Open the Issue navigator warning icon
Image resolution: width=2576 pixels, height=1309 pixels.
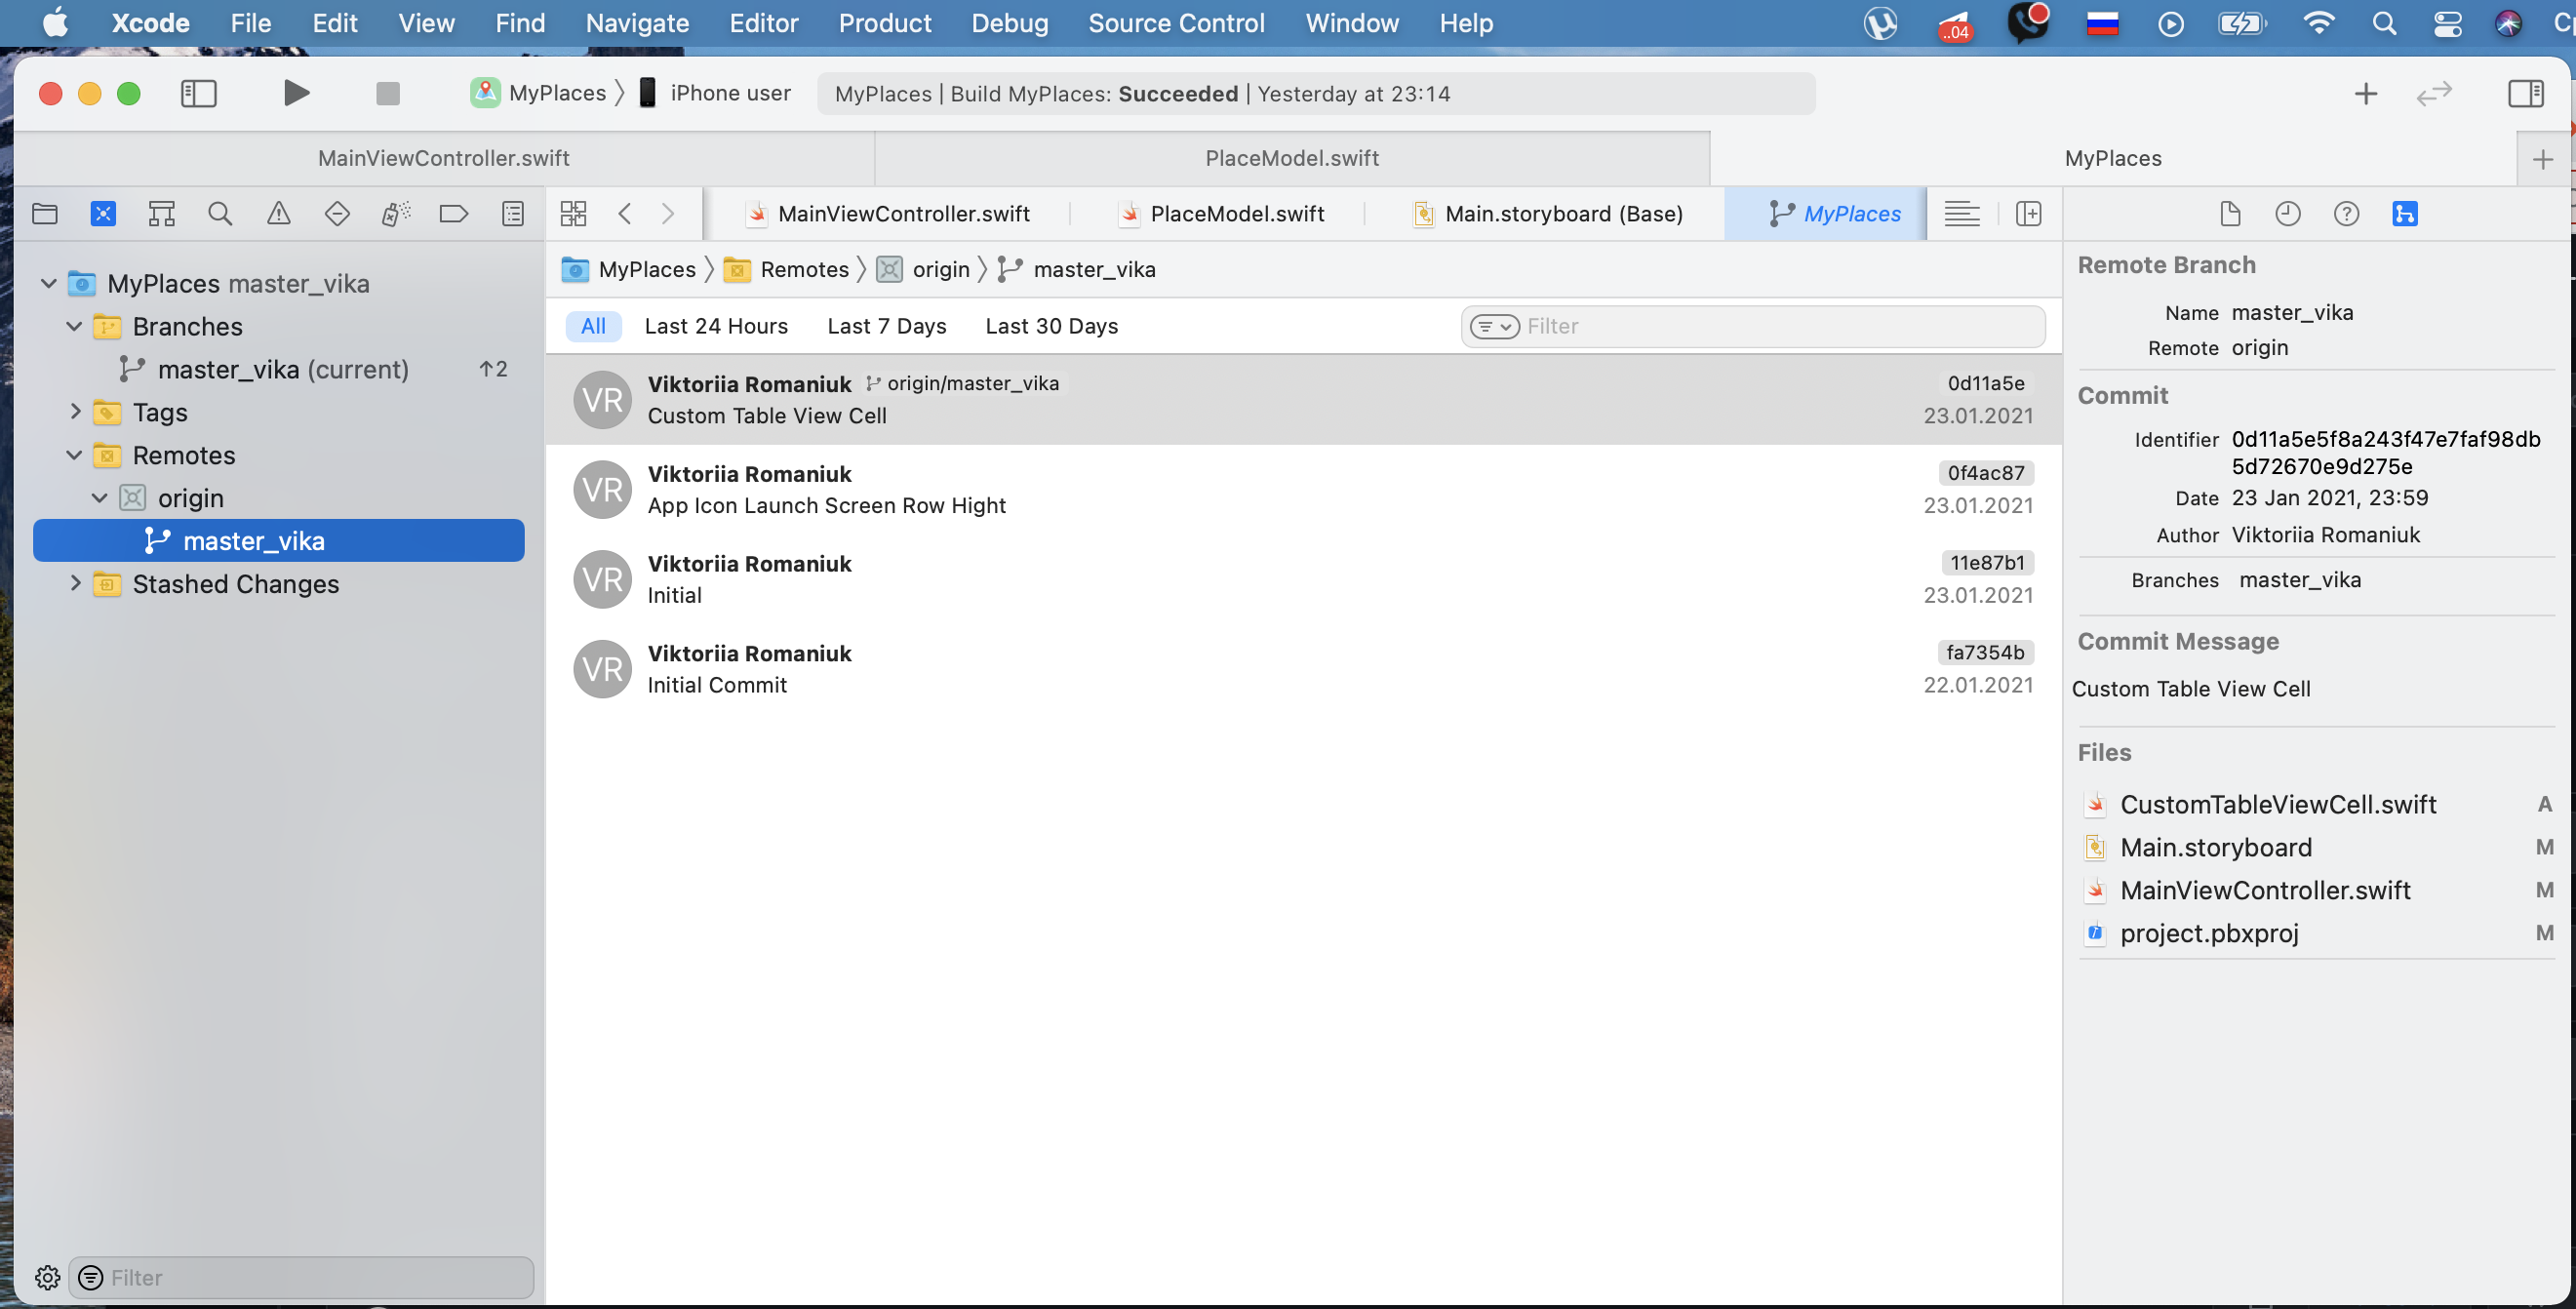278,213
